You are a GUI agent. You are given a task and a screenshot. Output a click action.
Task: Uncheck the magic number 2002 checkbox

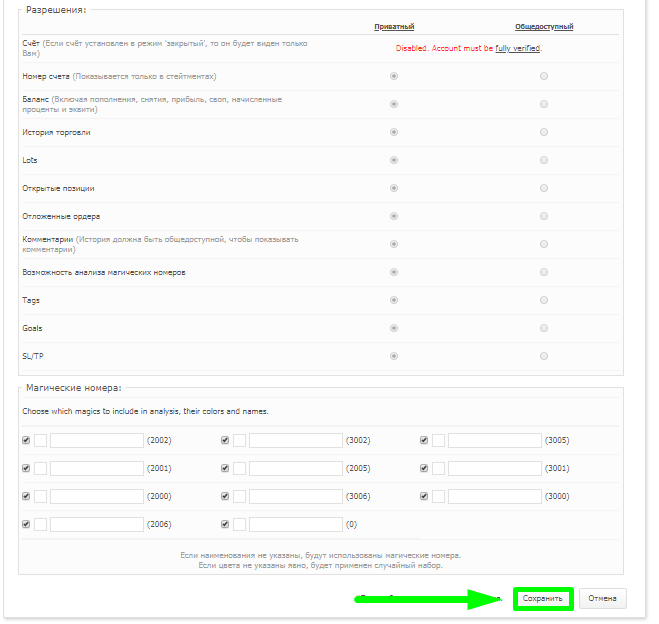pos(25,440)
